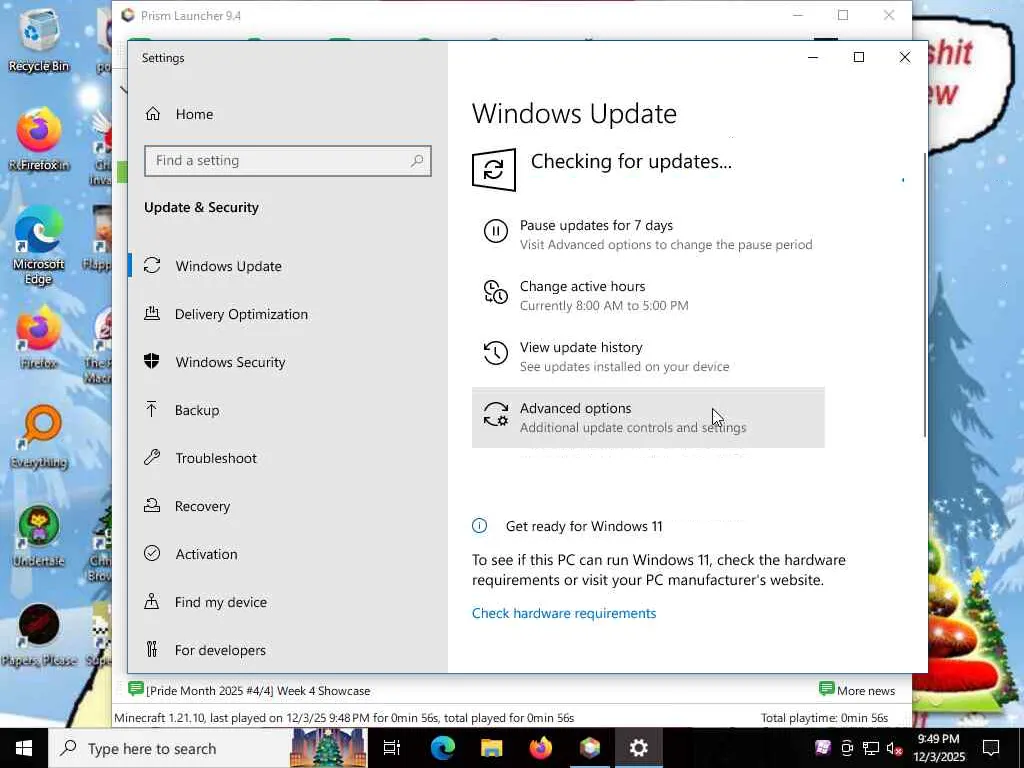Click the Settings gear taskbar icon

tap(639, 748)
